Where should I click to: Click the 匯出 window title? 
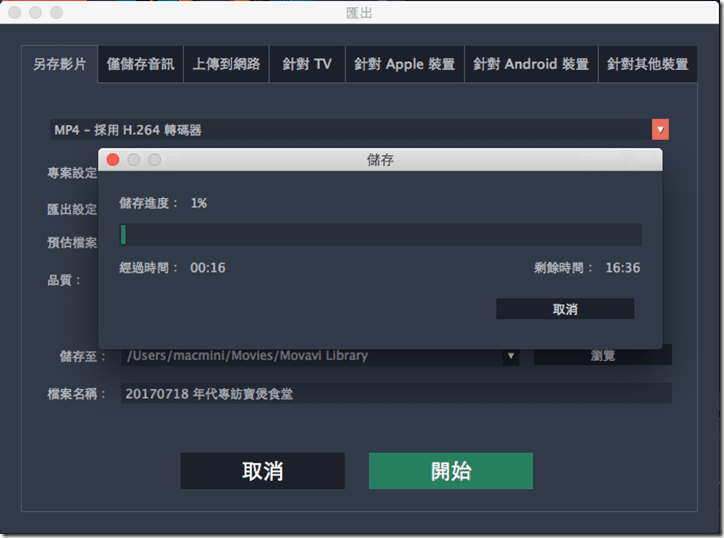tap(359, 12)
